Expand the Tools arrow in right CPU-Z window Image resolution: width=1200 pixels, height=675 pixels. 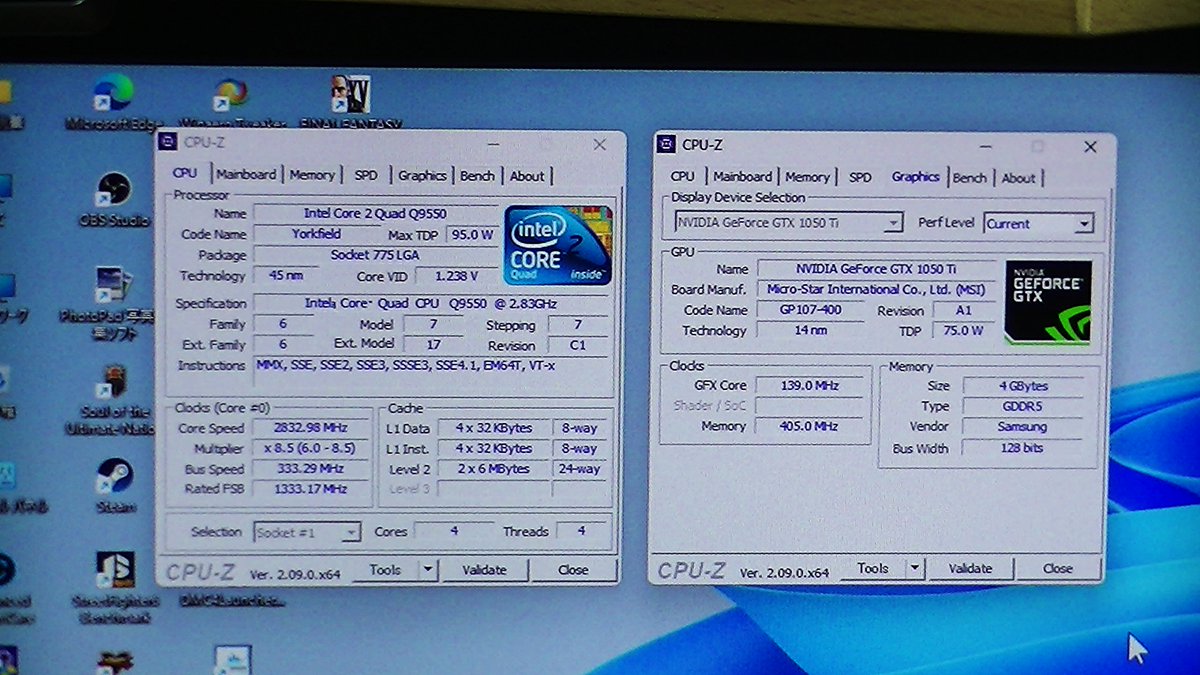pyautogui.click(x=915, y=568)
